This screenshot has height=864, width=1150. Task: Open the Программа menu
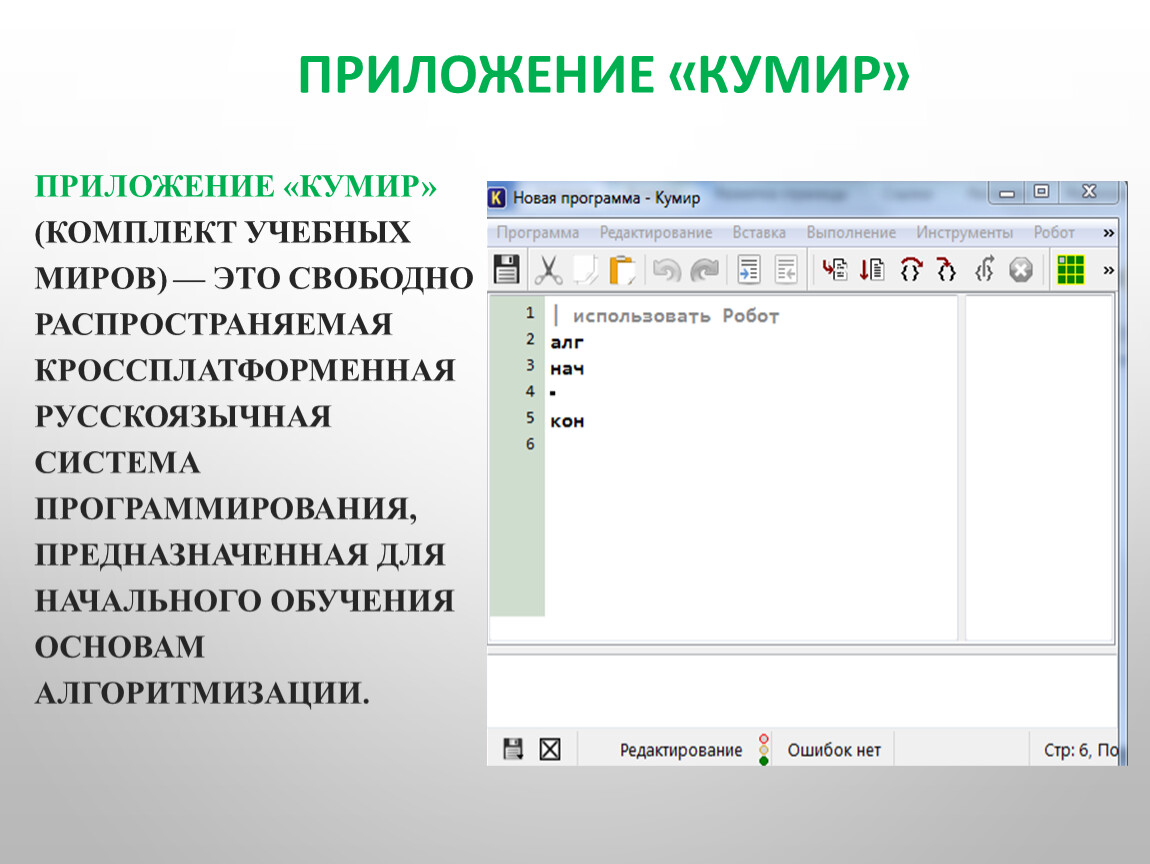click(537, 233)
